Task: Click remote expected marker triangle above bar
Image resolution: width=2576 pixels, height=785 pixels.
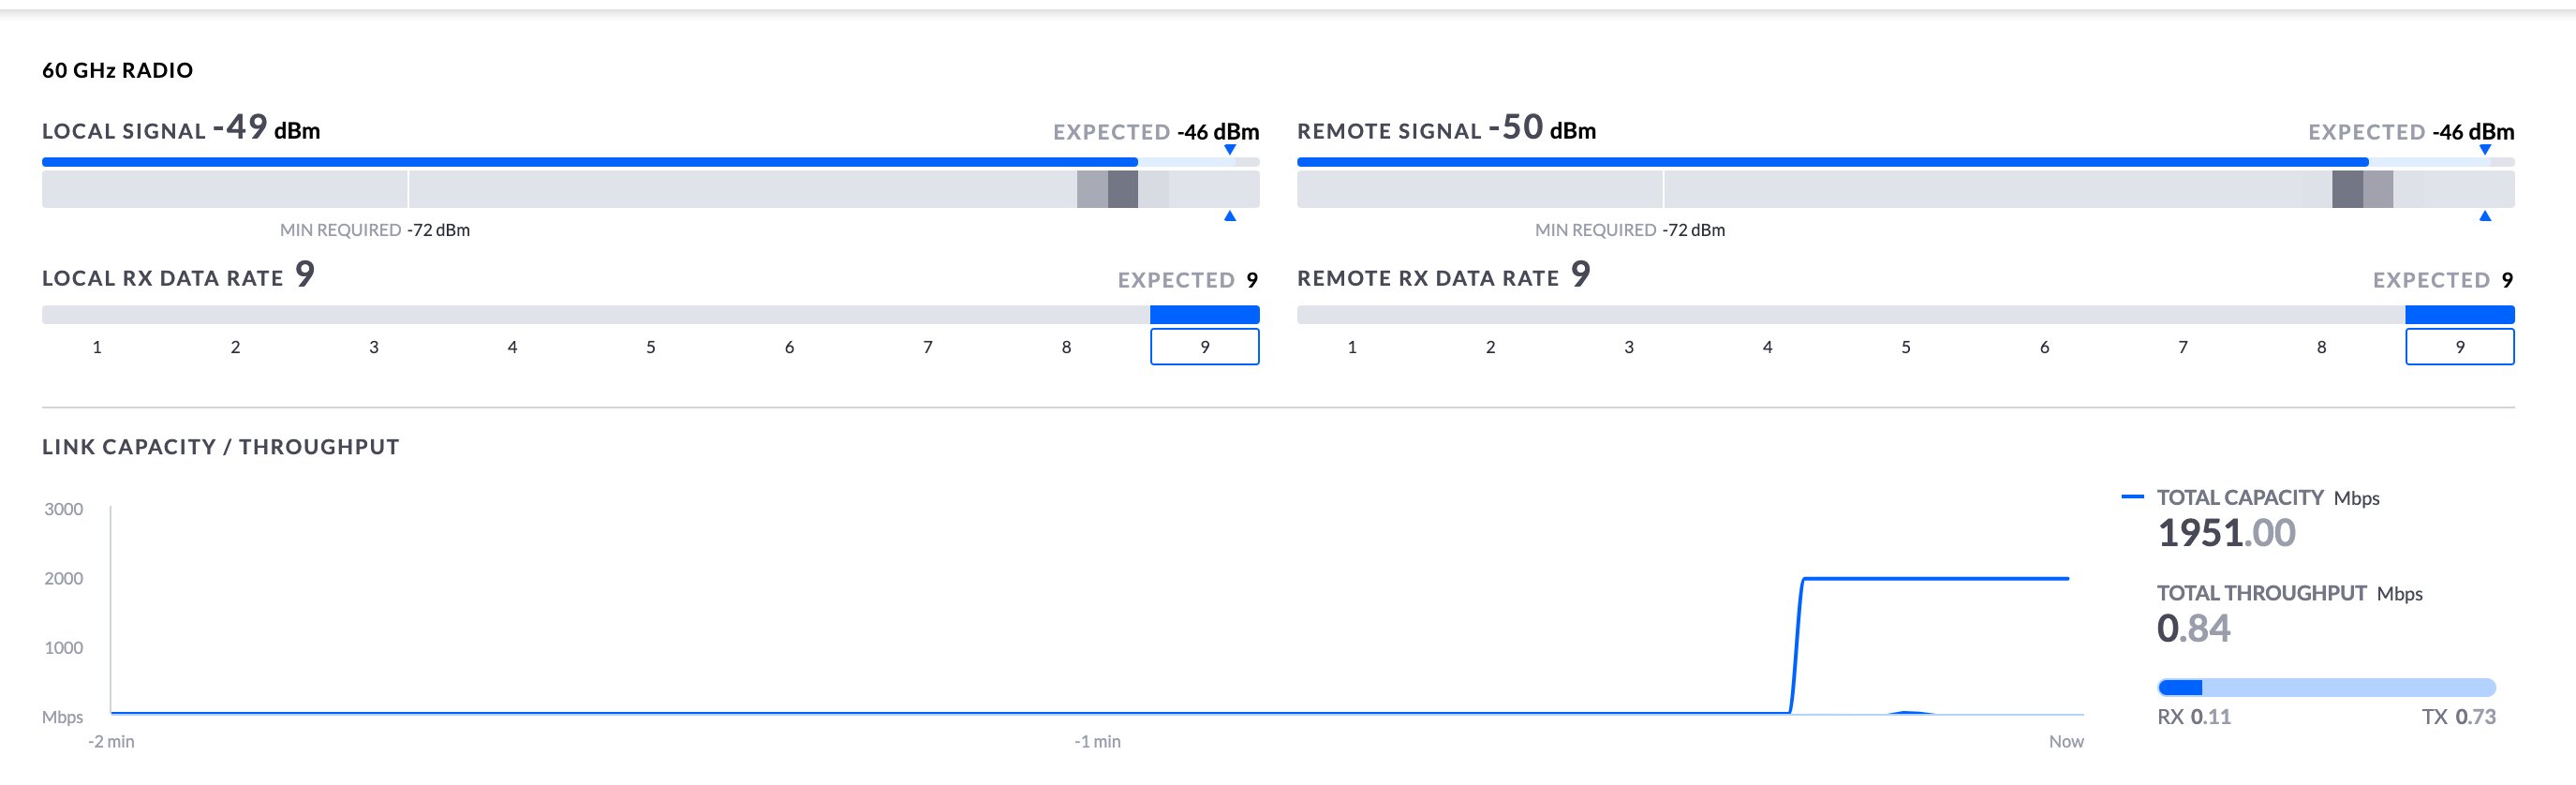Action: pos(2485,150)
